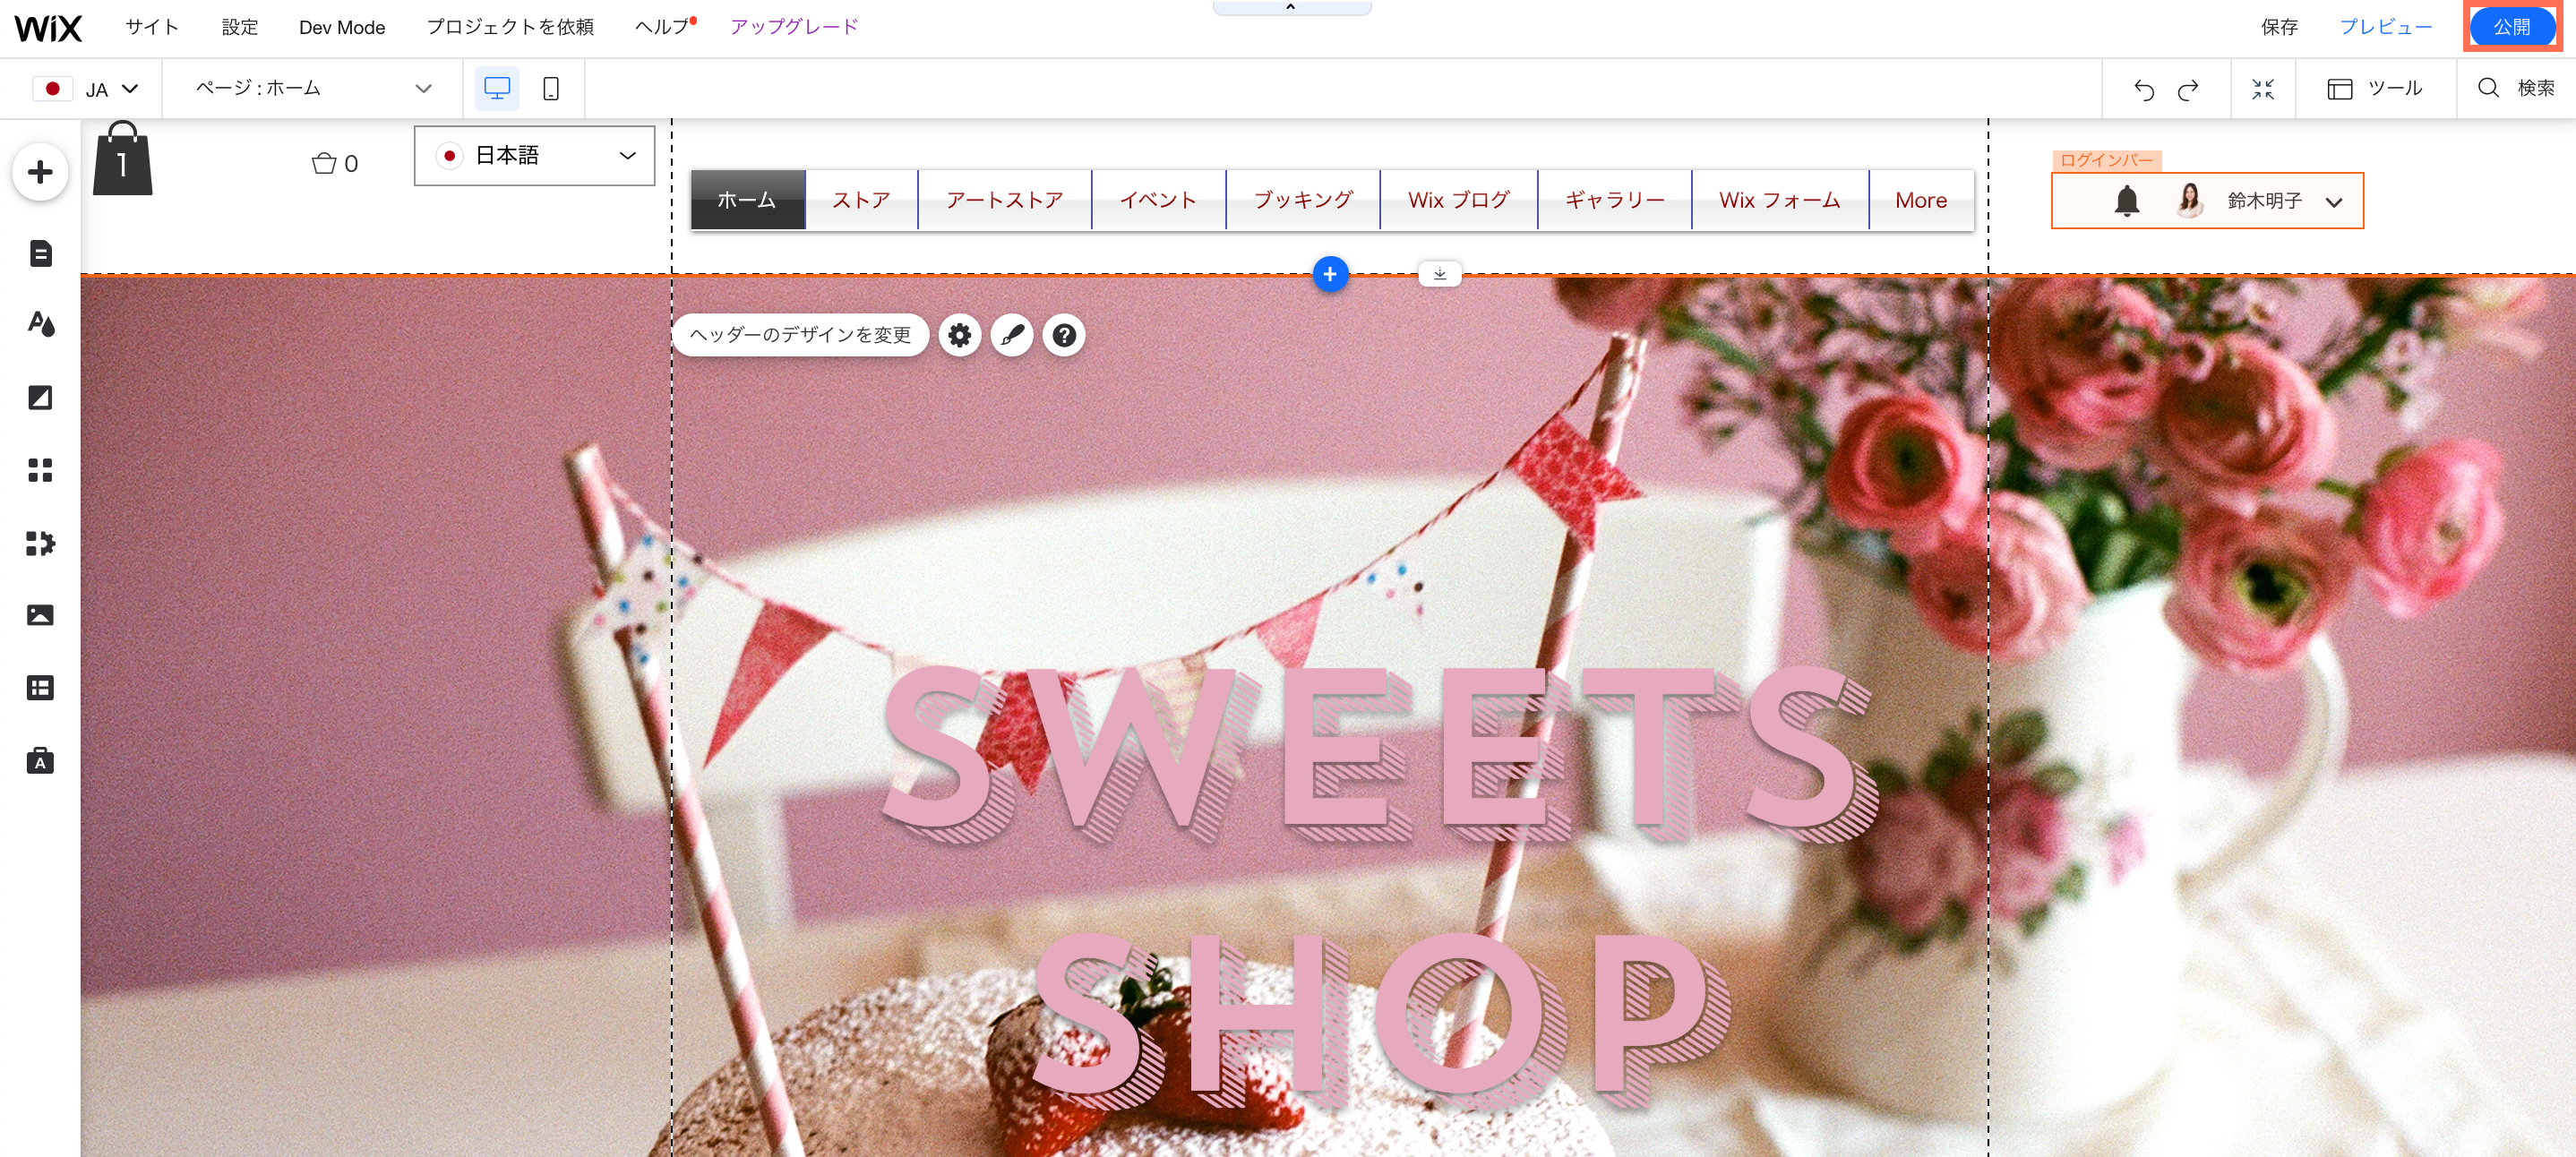Select the ストア tab in the site menu
The width and height of the screenshot is (2576, 1157).
[861, 200]
